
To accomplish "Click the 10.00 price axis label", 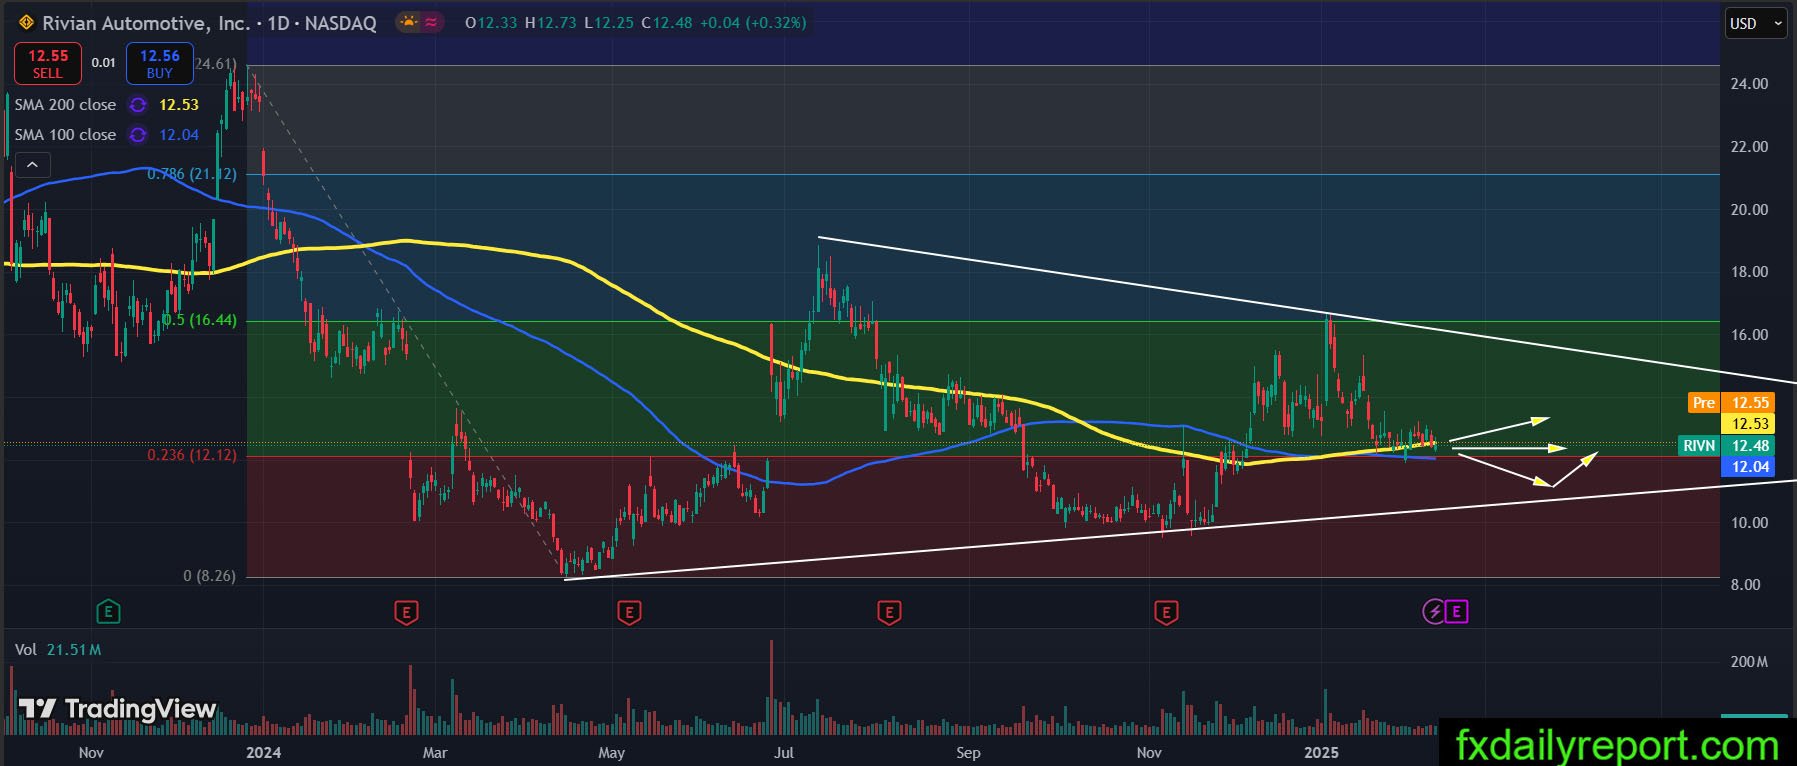I will coord(1749,523).
